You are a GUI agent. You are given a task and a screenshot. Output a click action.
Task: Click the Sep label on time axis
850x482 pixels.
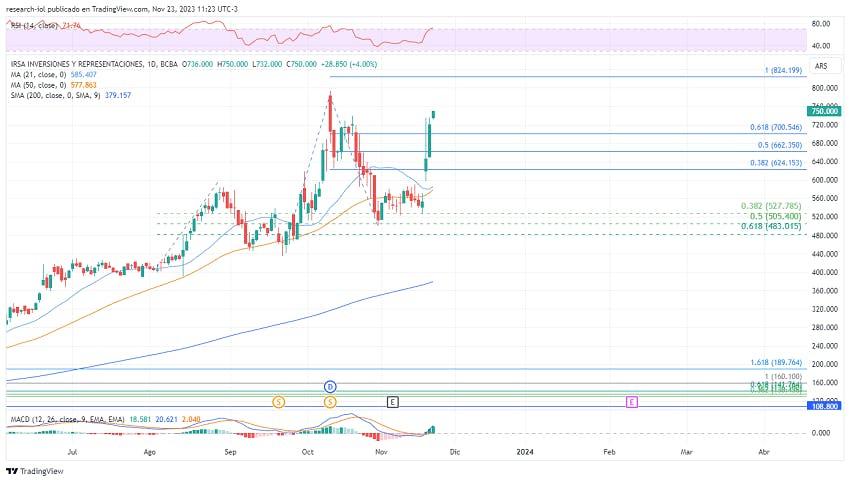coord(230,452)
